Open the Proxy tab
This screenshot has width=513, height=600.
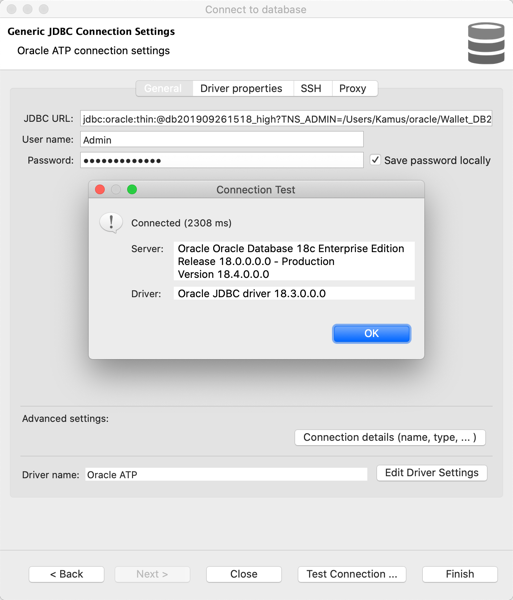353,88
